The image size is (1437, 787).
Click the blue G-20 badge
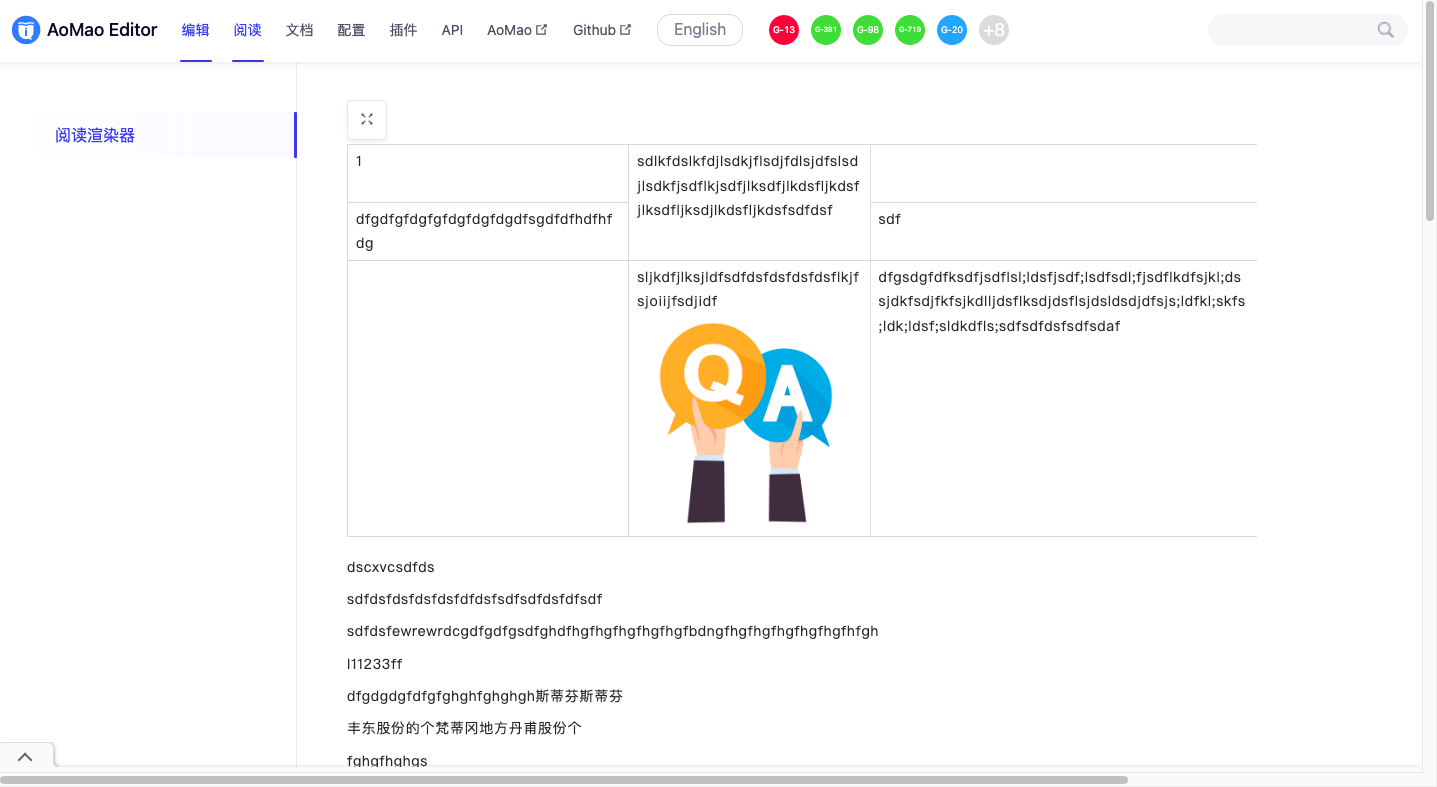(x=952, y=29)
